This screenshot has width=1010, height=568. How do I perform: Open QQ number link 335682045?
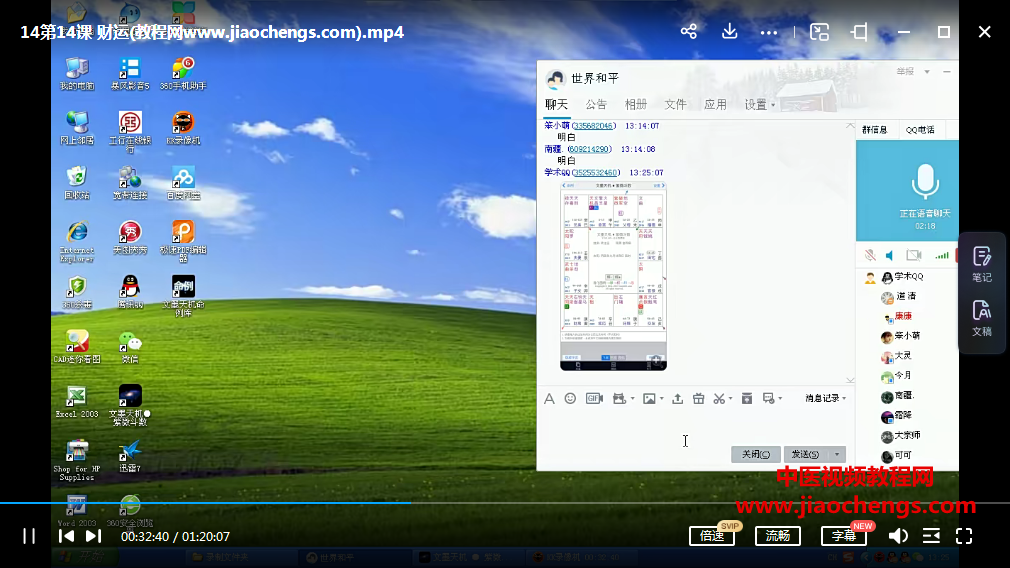click(593, 126)
